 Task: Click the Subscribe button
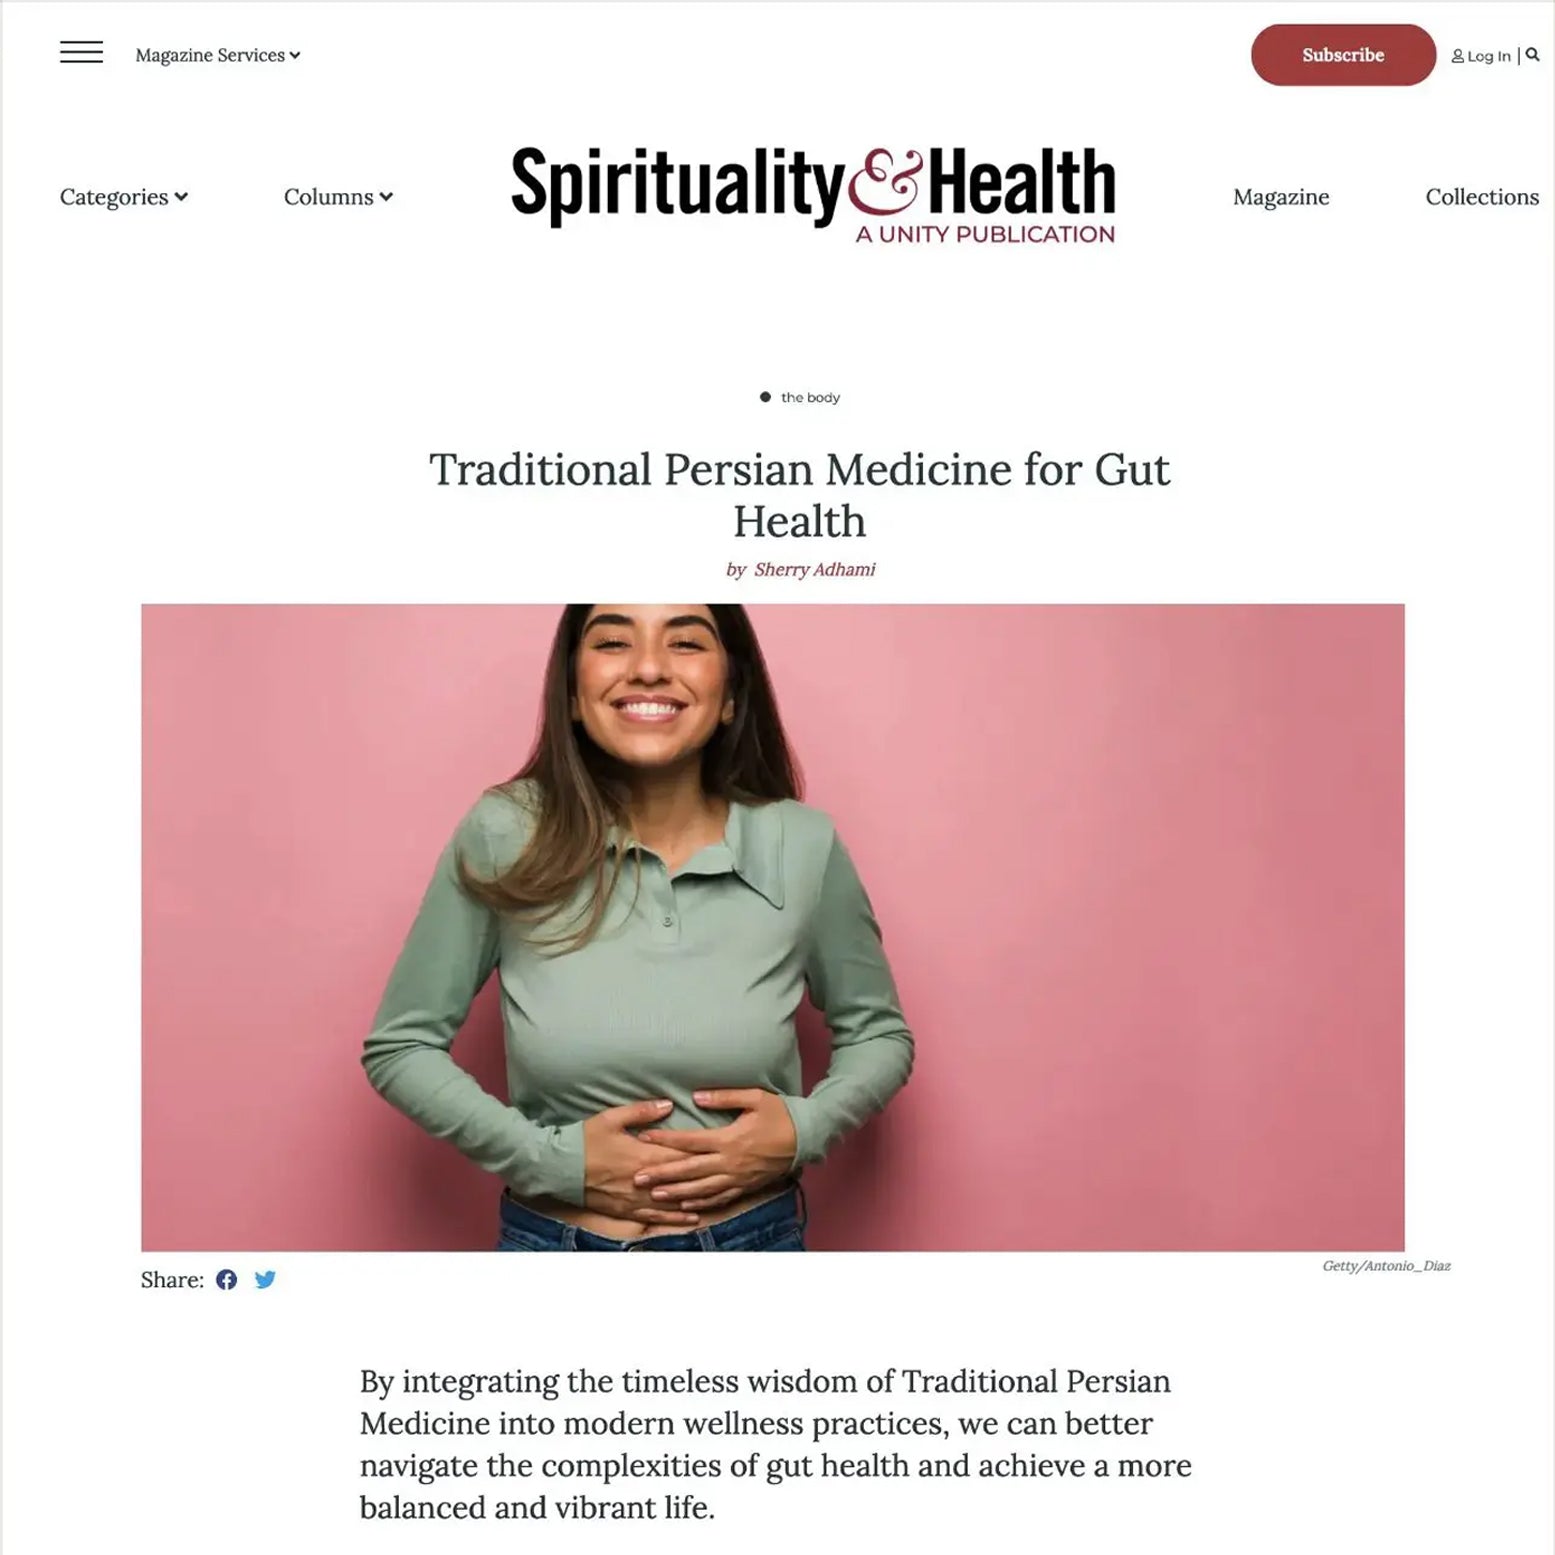1343,55
